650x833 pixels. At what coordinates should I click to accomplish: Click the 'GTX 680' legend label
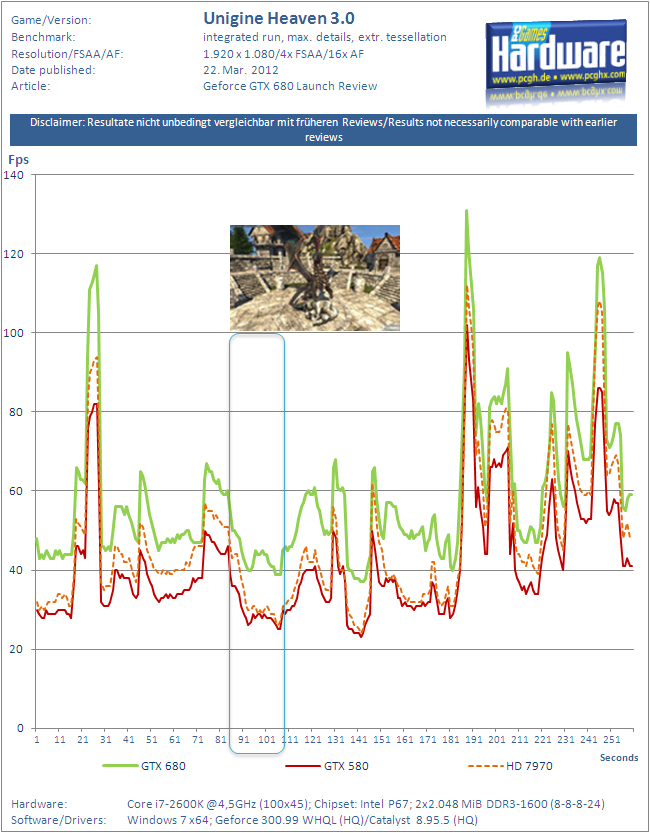pos(163,766)
